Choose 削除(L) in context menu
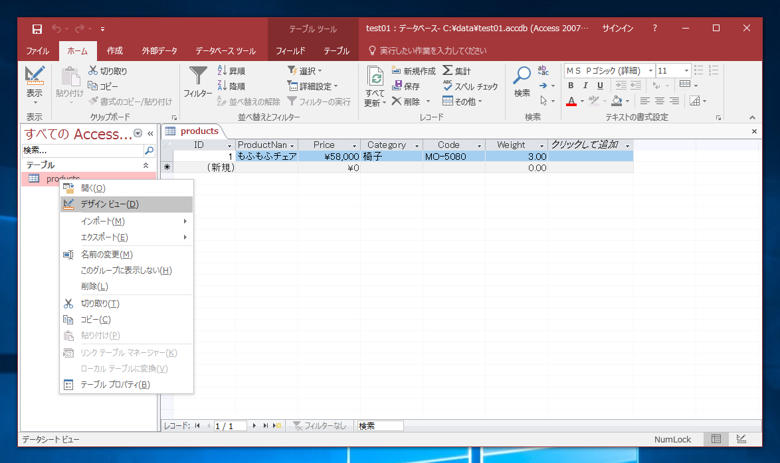The width and height of the screenshot is (780, 463). [x=126, y=286]
